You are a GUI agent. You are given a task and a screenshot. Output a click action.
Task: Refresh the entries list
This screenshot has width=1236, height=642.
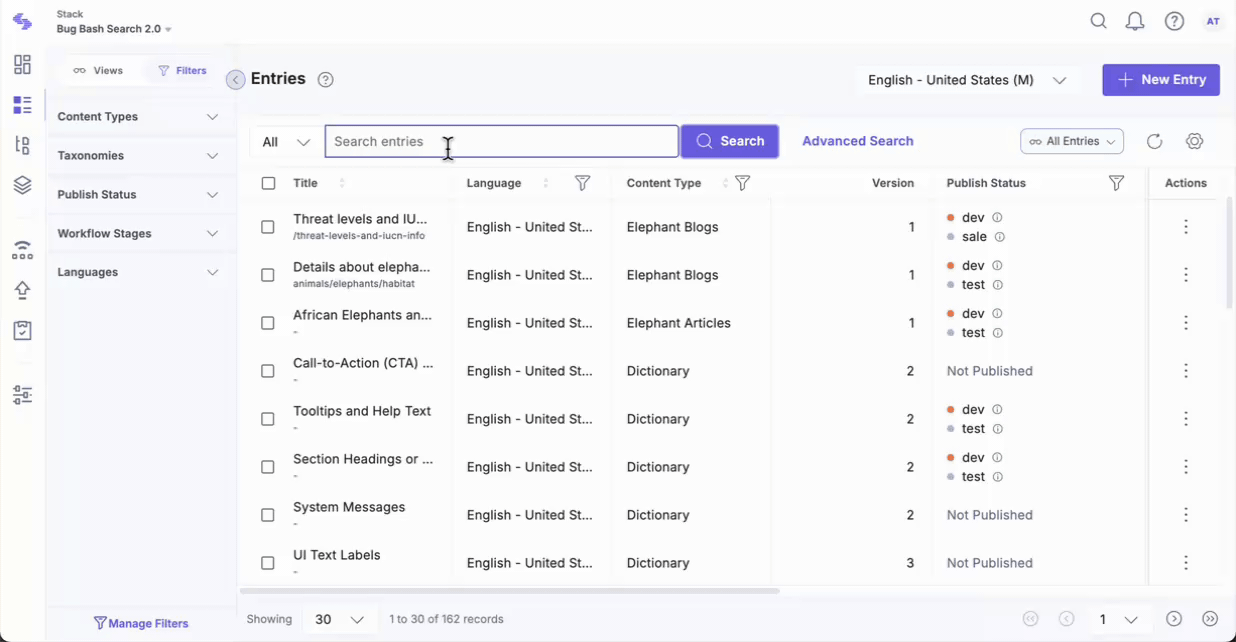(x=1154, y=141)
